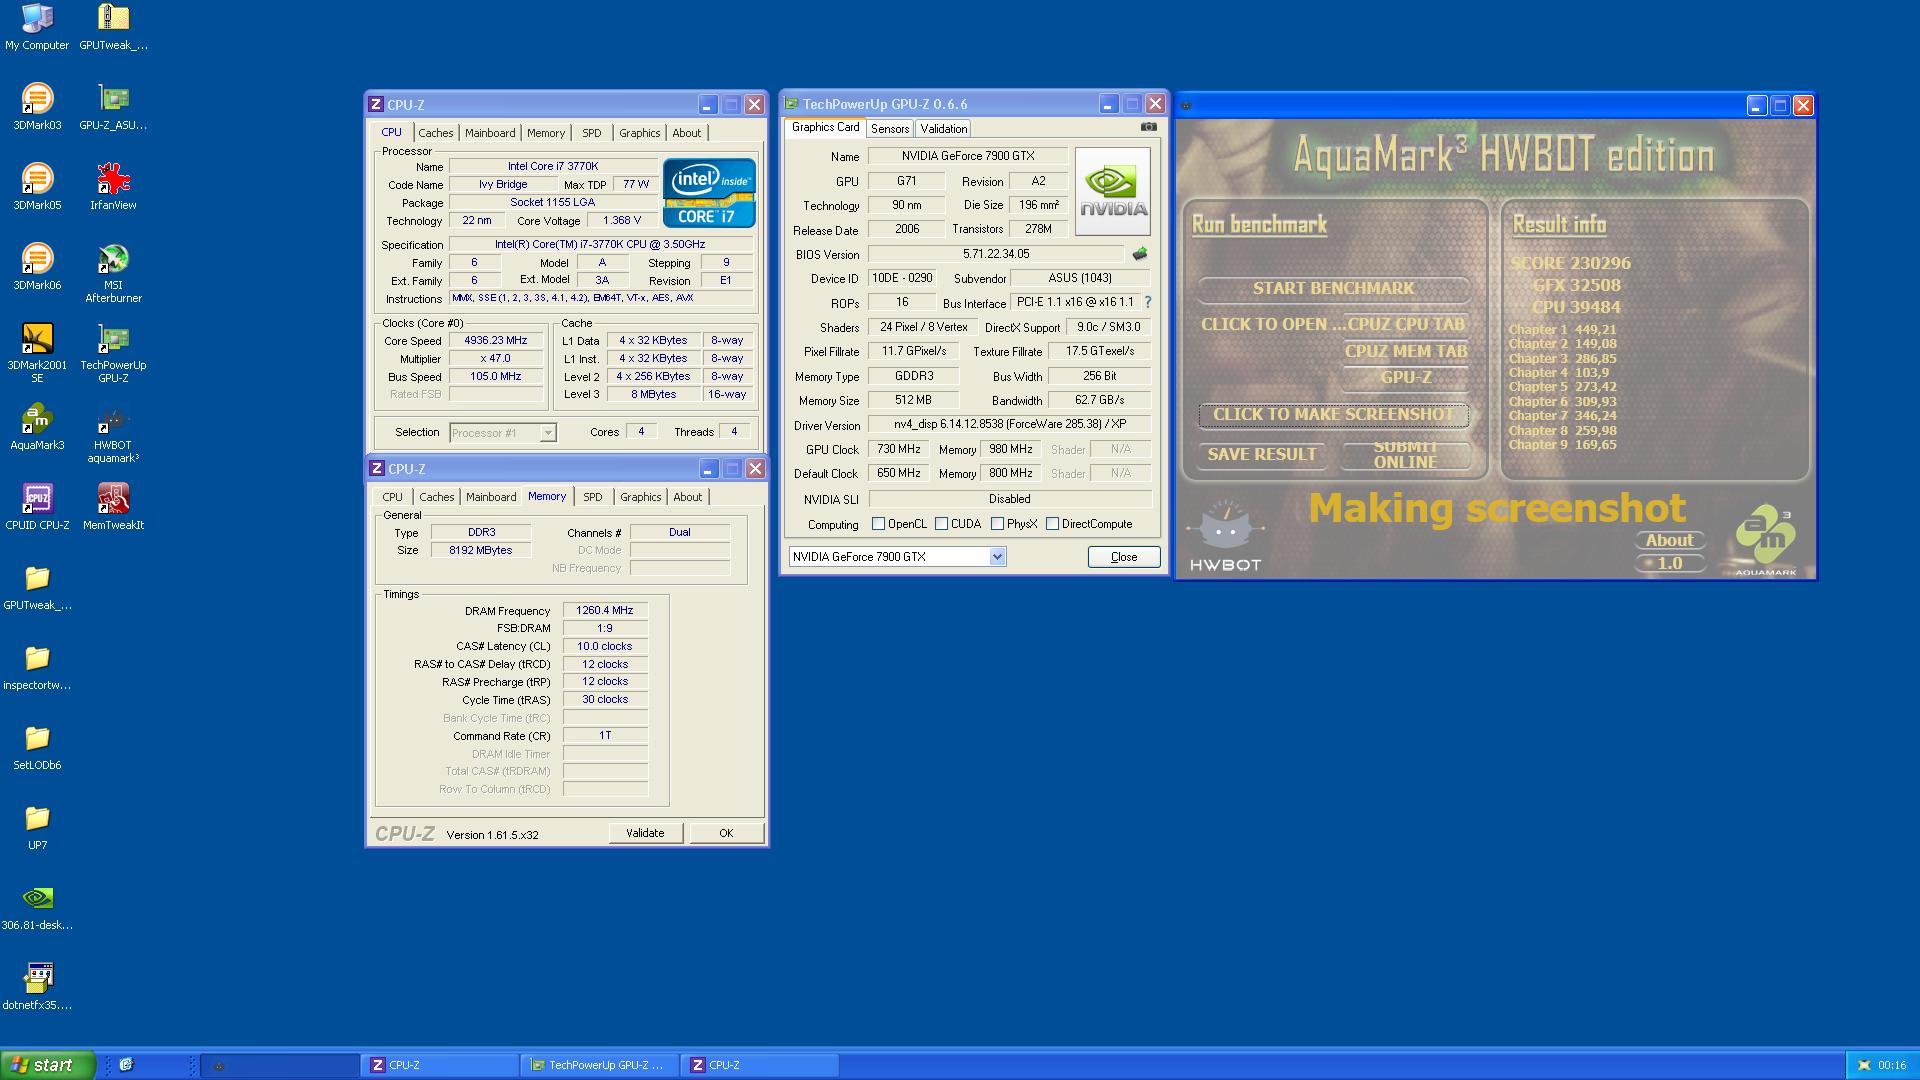Open the GPU-Z_ASU... desktop icon
Screen dimensions: 1920x1080
[x=113, y=107]
